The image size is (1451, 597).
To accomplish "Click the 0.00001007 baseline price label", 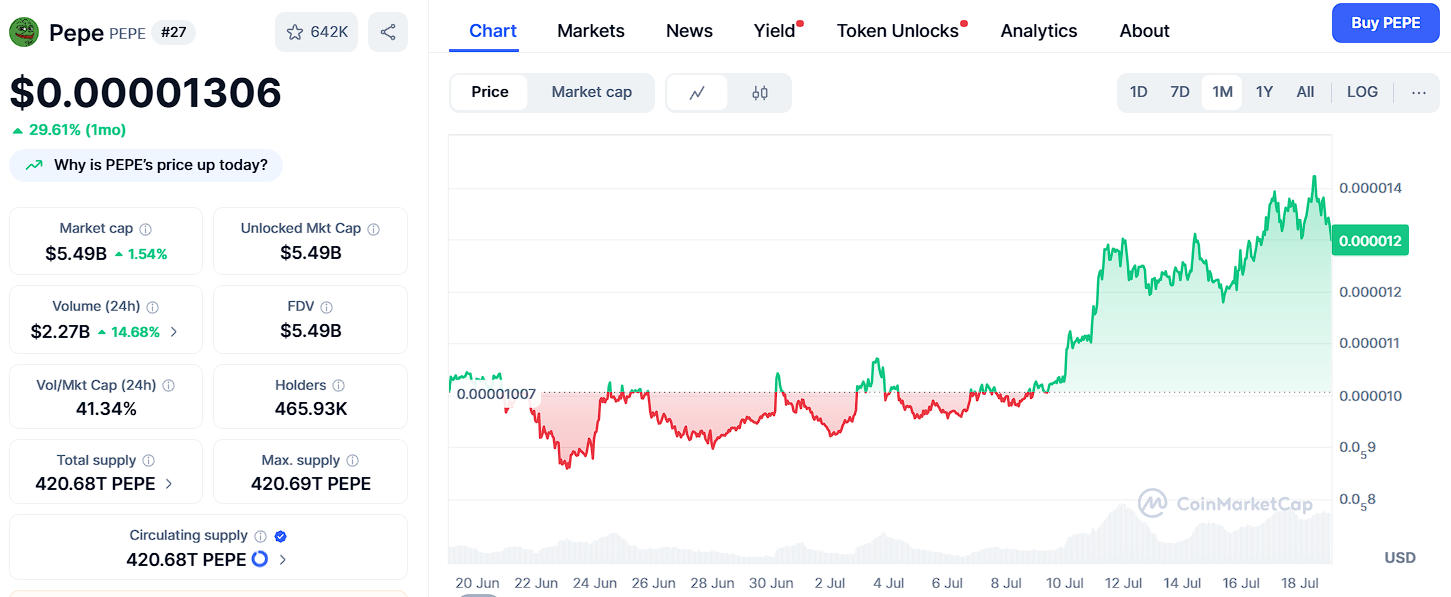I will 496,394.
